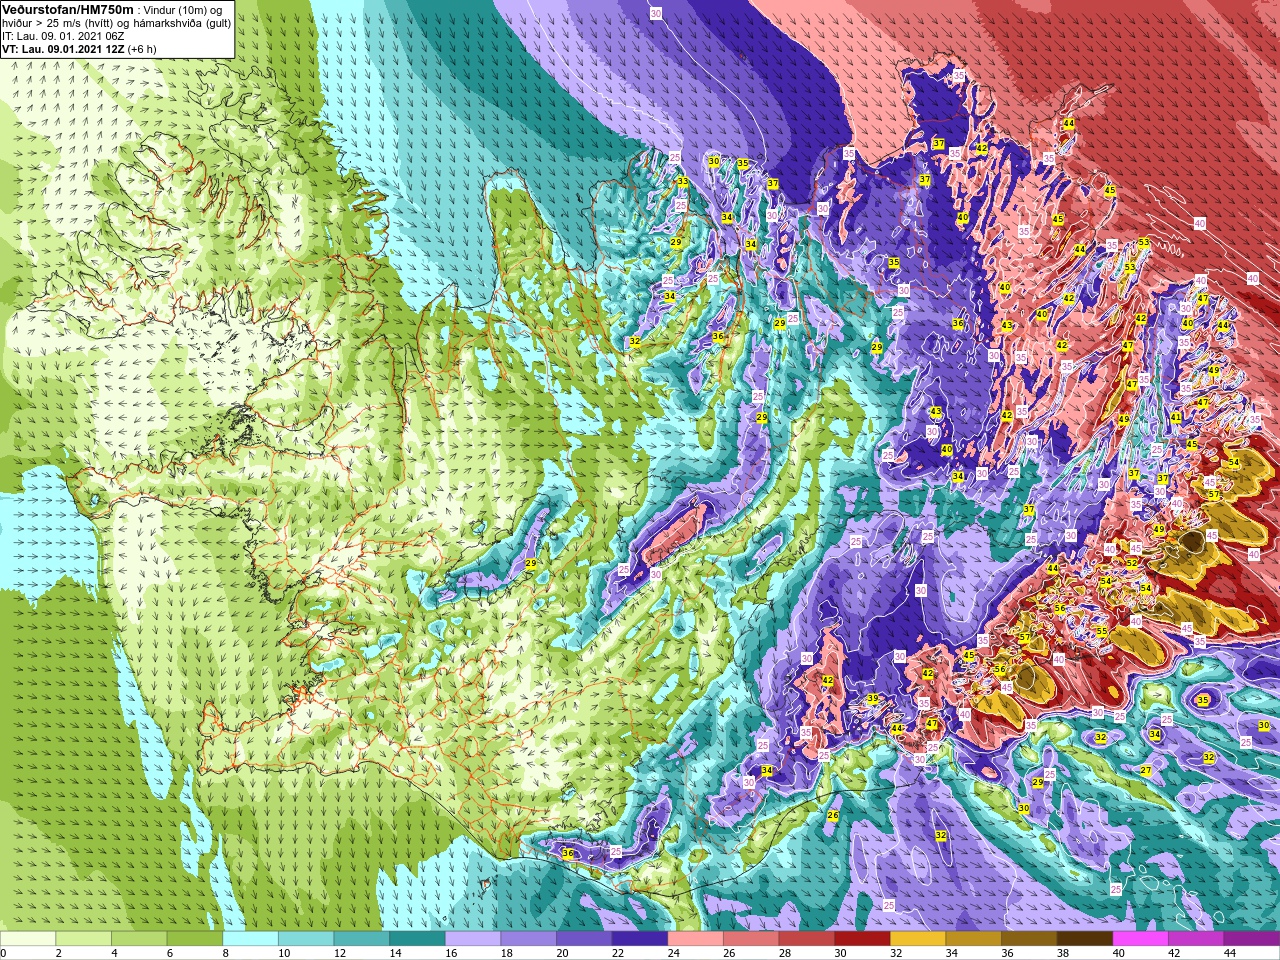Click the pale yellow 0–2 m/s legend swatch
1280x960 pixels.
click(x=28, y=939)
